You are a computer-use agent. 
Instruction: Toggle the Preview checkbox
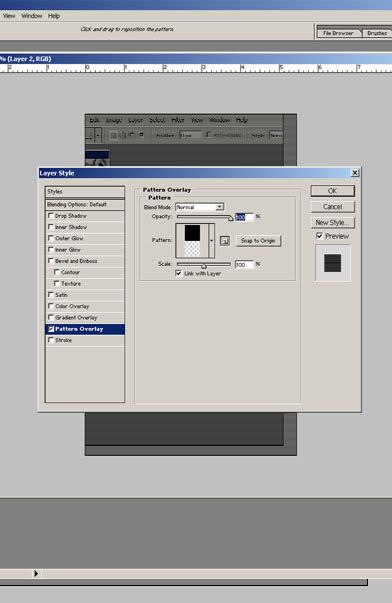click(x=319, y=236)
